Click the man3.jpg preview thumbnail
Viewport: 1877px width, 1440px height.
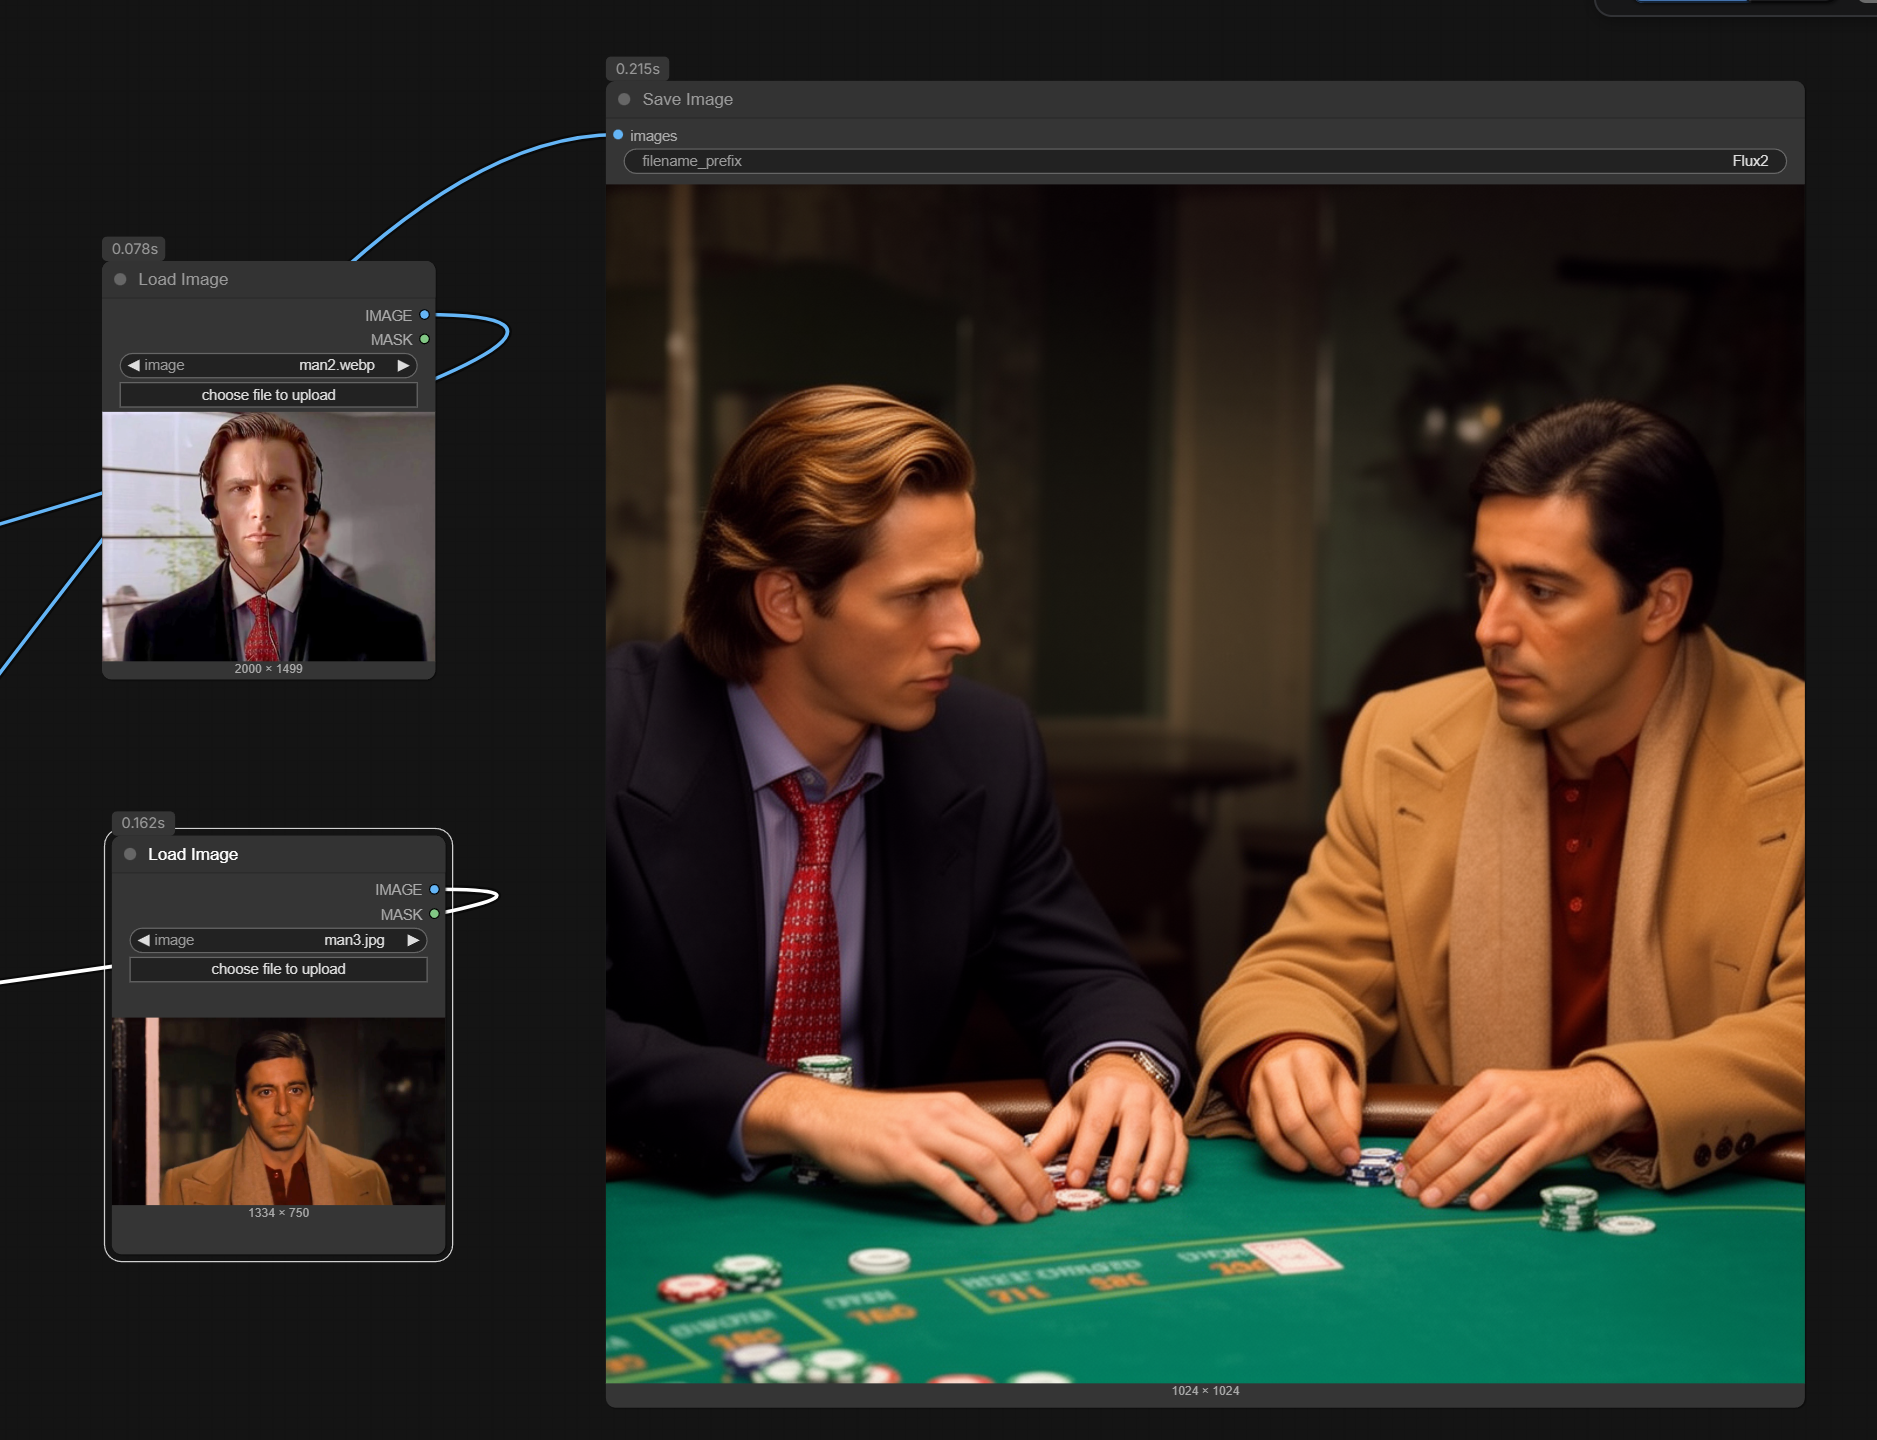pyautogui.click(x=279, y=1111)
